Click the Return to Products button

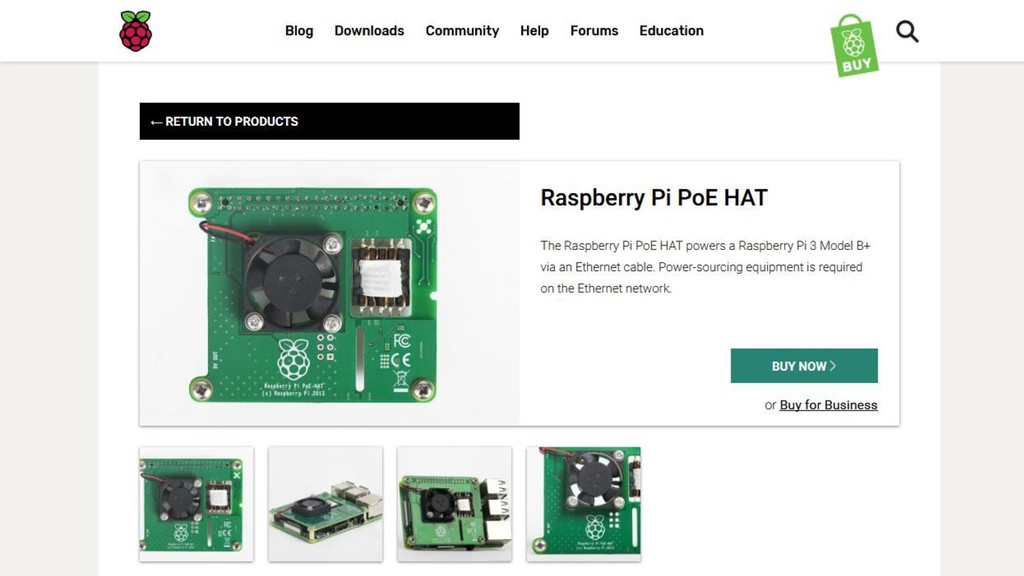click(329, 121)
